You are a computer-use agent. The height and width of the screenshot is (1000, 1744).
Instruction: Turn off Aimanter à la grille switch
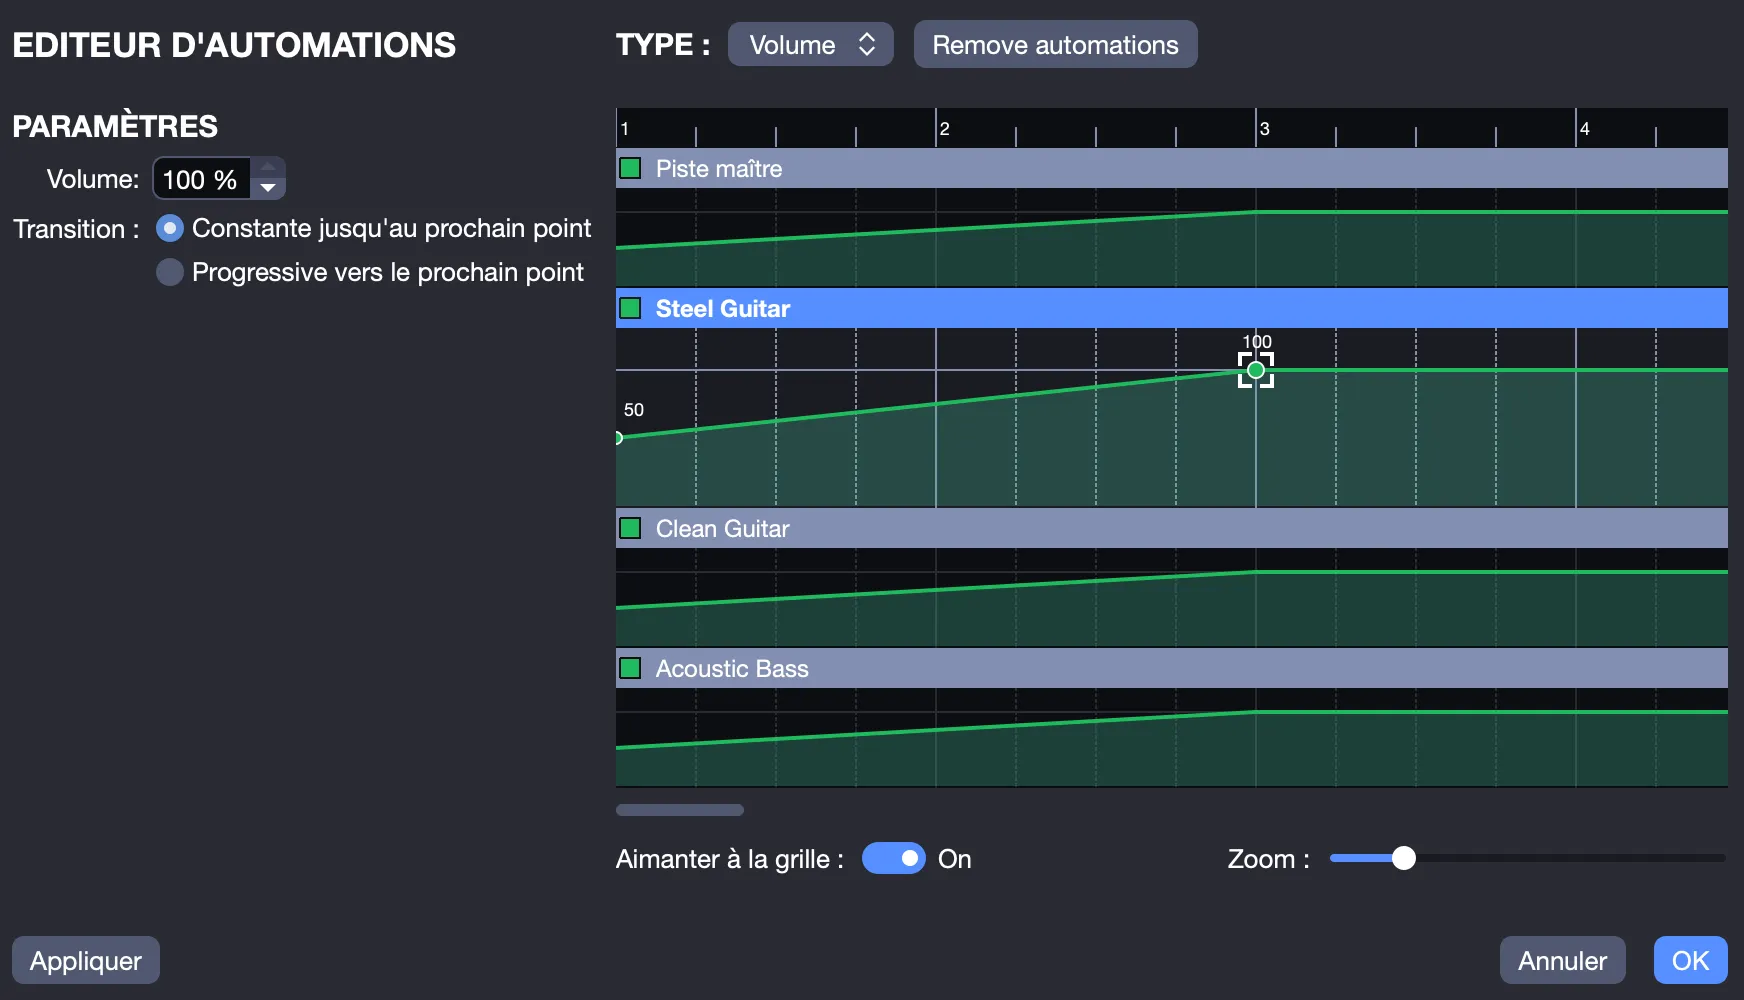pos(894,858)
